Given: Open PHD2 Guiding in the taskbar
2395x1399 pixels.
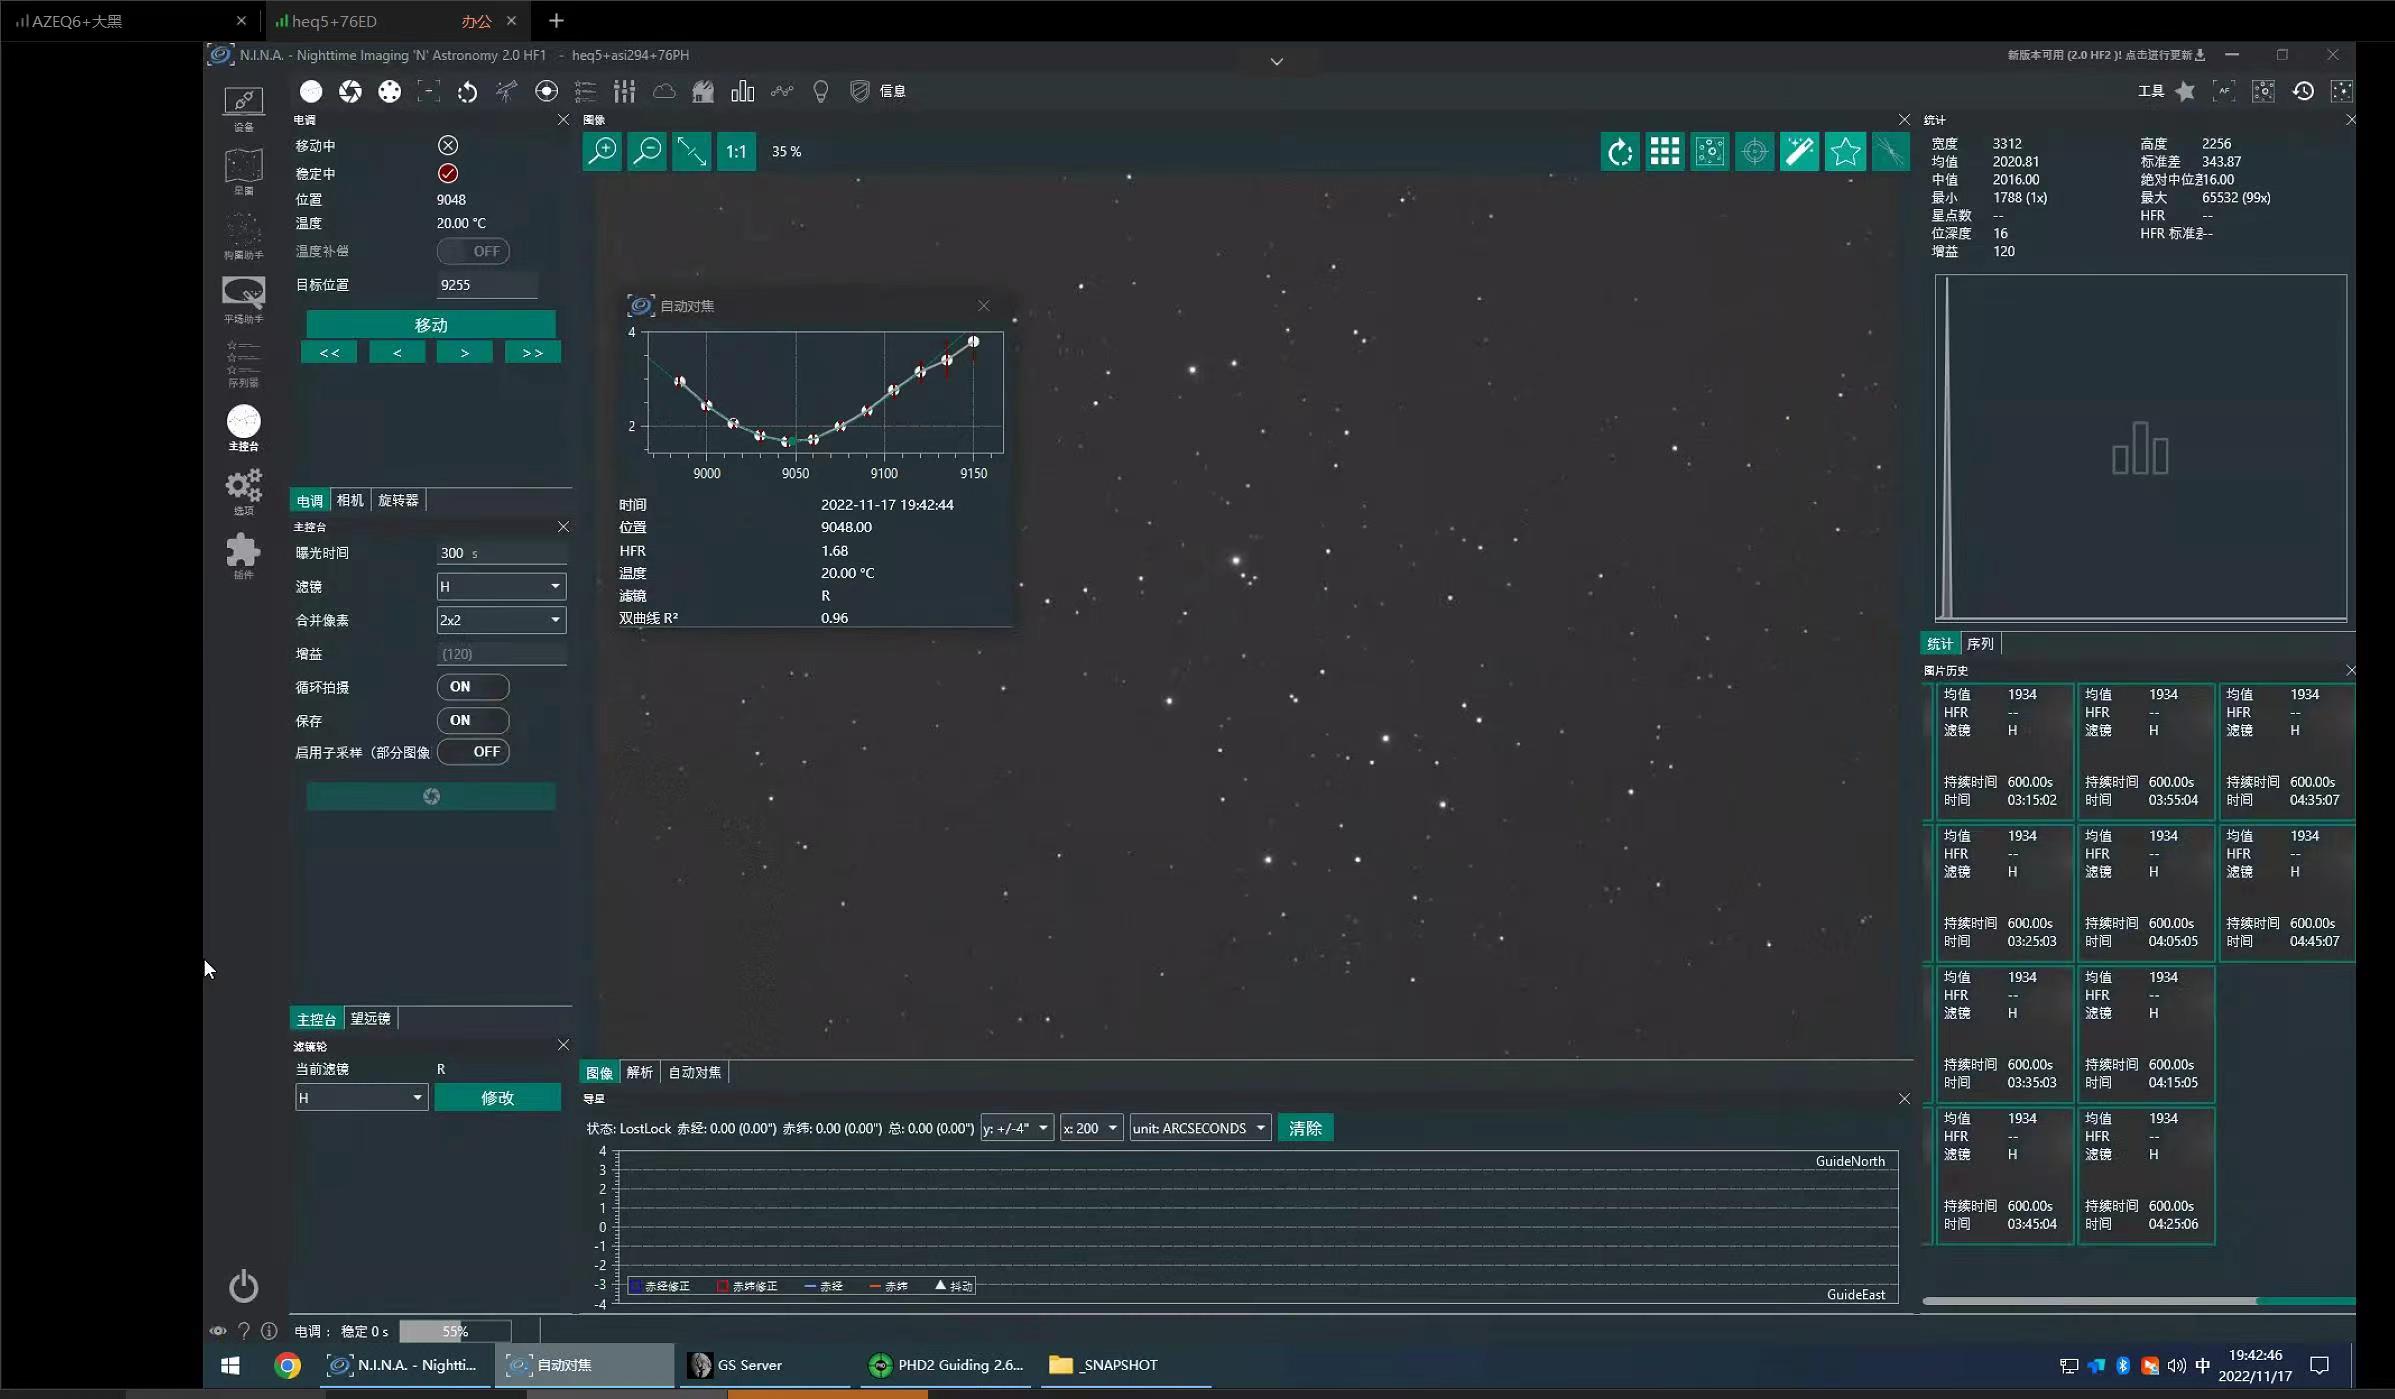Looking at the screenshot, I should 945,1365.
